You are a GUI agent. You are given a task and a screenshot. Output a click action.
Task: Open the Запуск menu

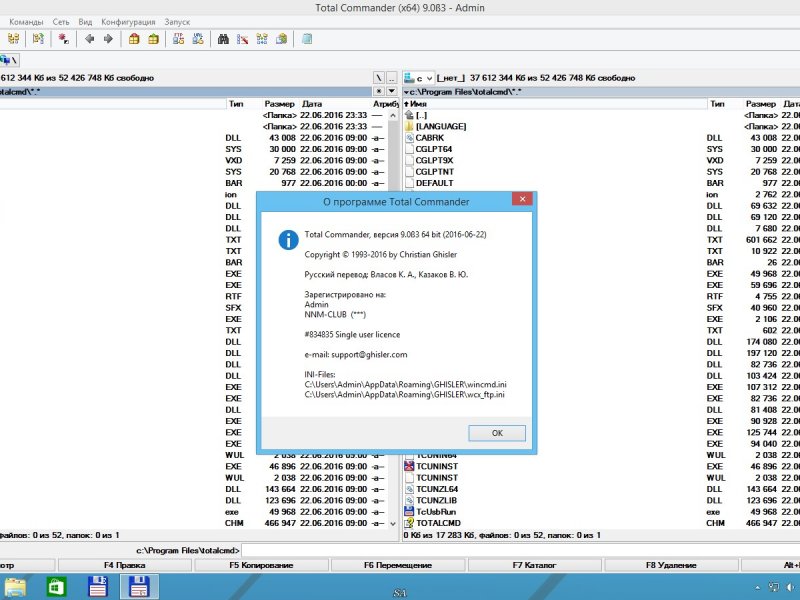[x=177, y=22]
